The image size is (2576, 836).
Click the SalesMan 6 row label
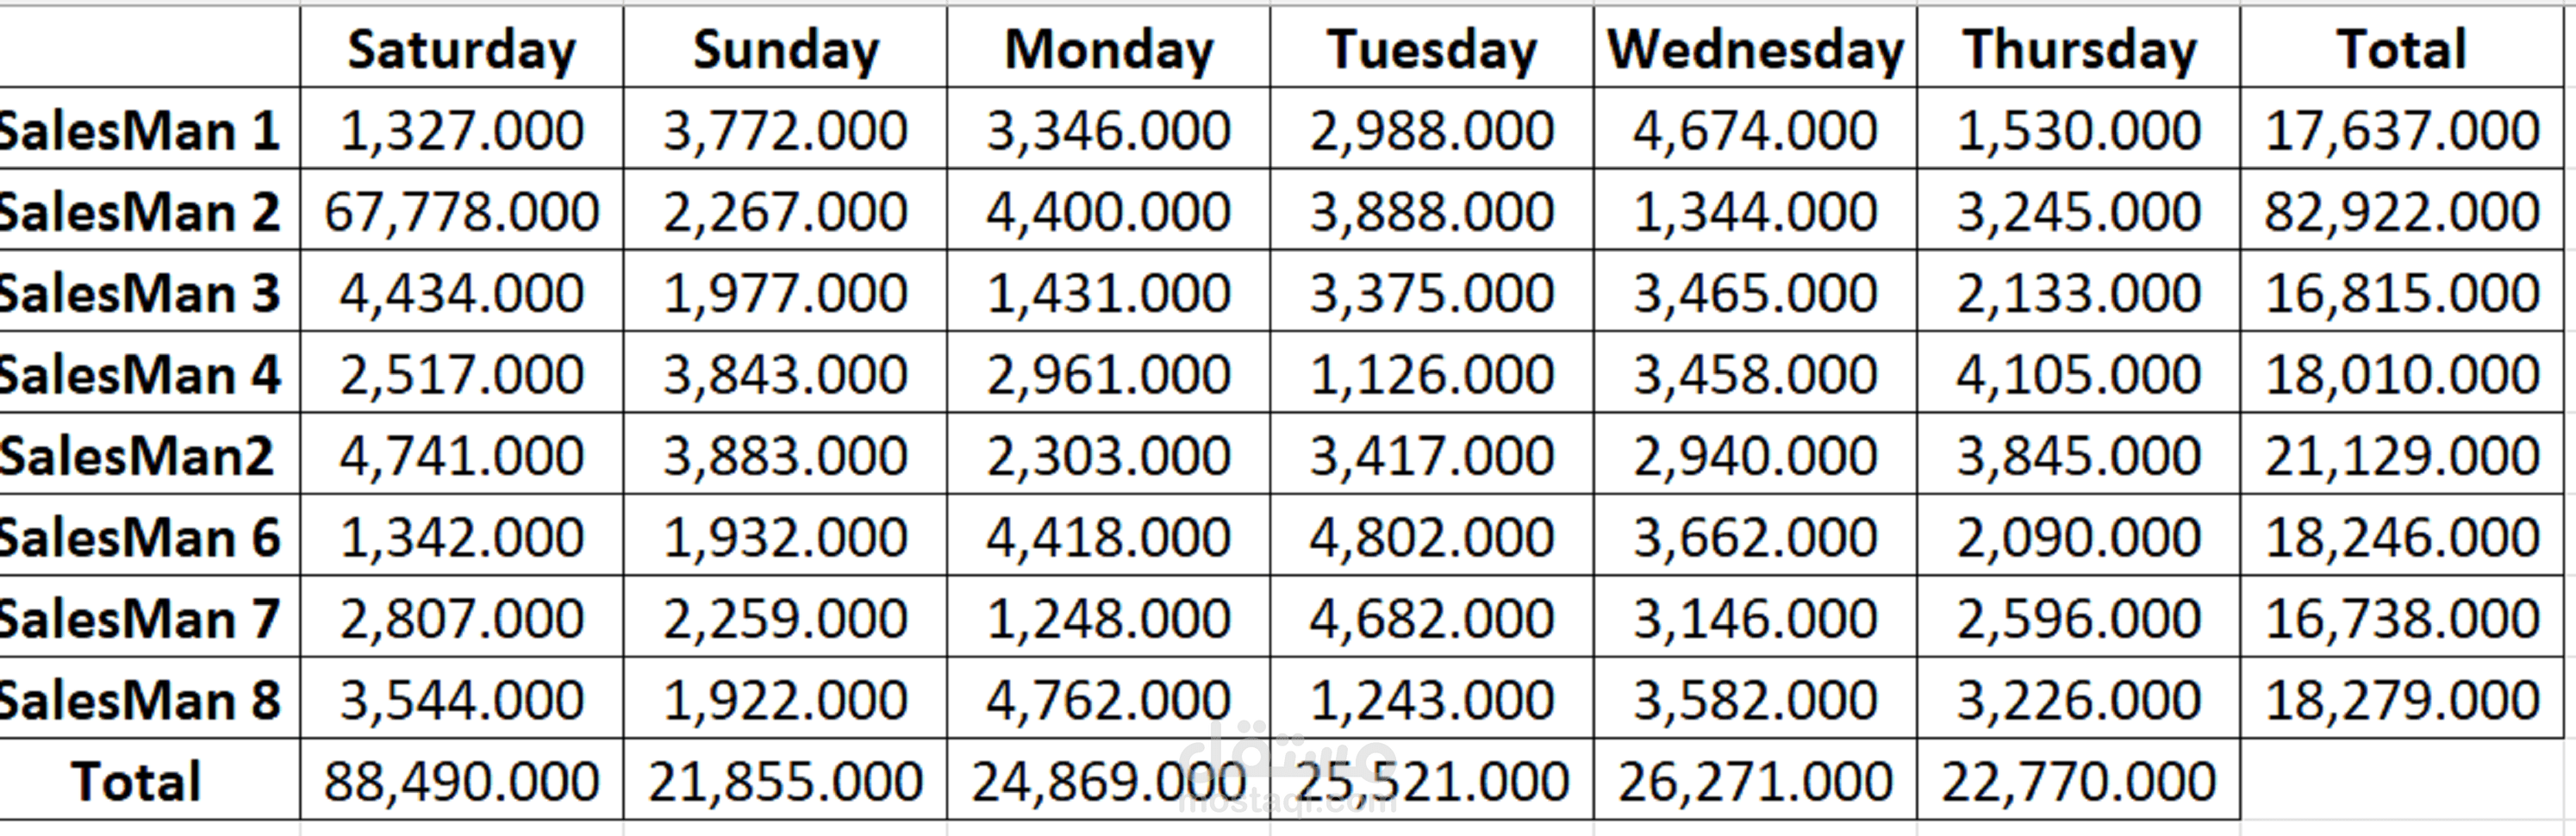tap(141, 537)
